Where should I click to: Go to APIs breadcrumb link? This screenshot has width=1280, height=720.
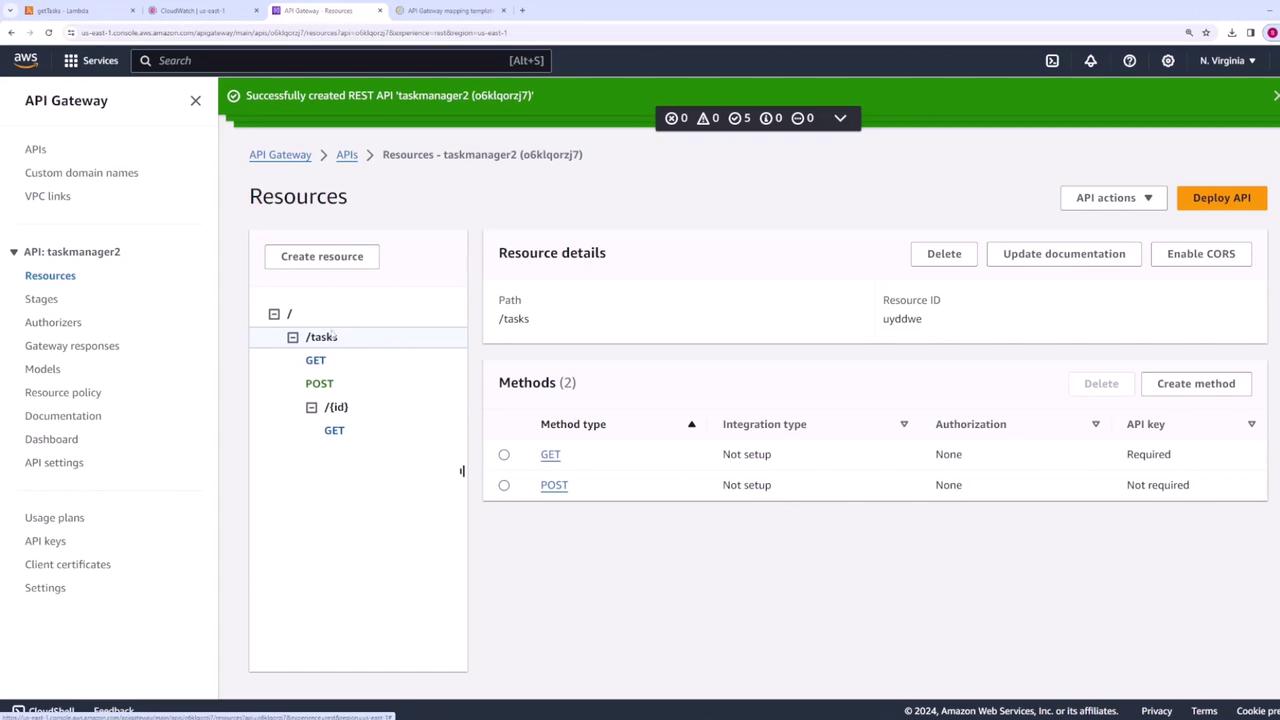(347, 155)
